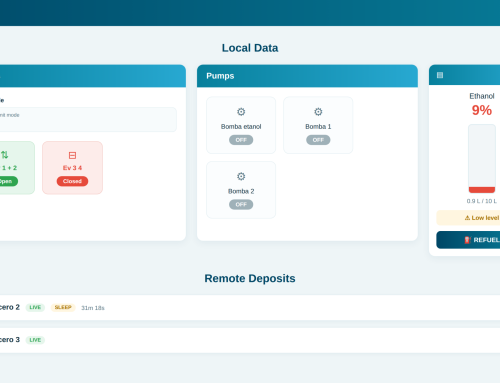Click the LIVE badge on row 2
The image size is (500, 383).
pos(35,307)
